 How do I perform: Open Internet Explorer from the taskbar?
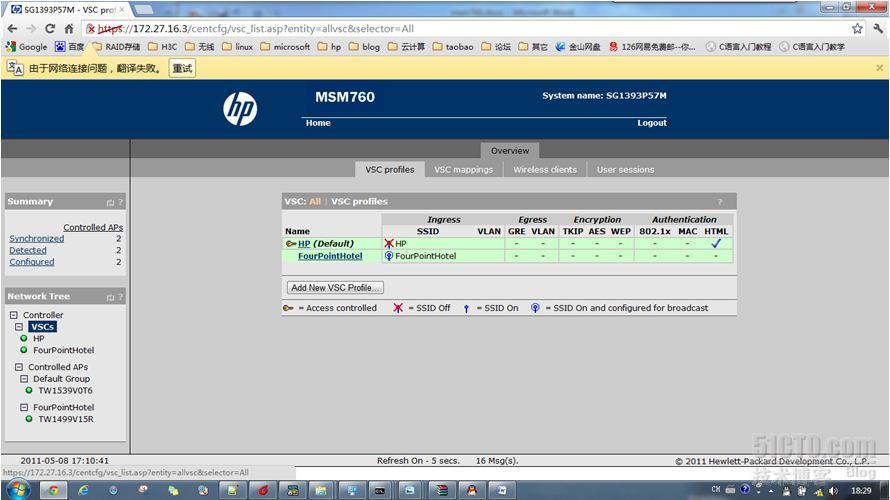(x=83, y=490)
